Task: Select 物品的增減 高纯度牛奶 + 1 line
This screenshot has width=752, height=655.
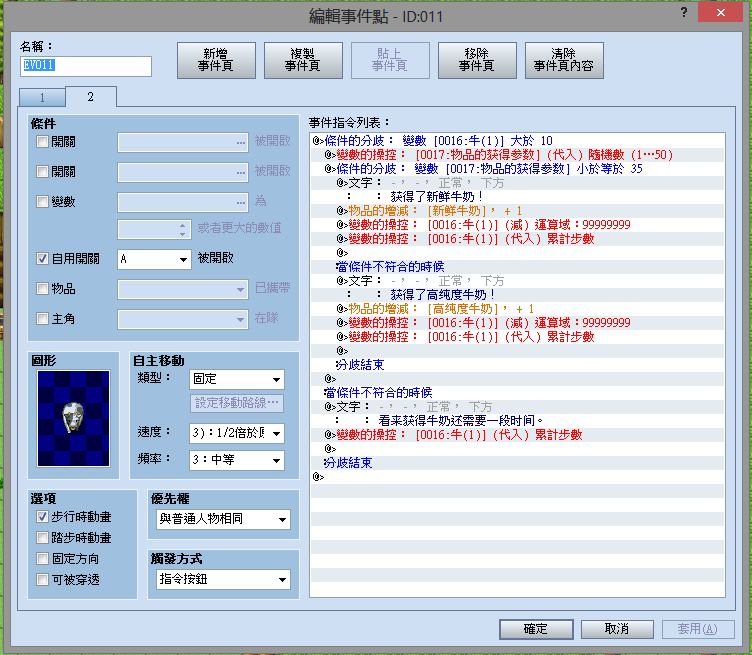Action: tap(517, 309)
